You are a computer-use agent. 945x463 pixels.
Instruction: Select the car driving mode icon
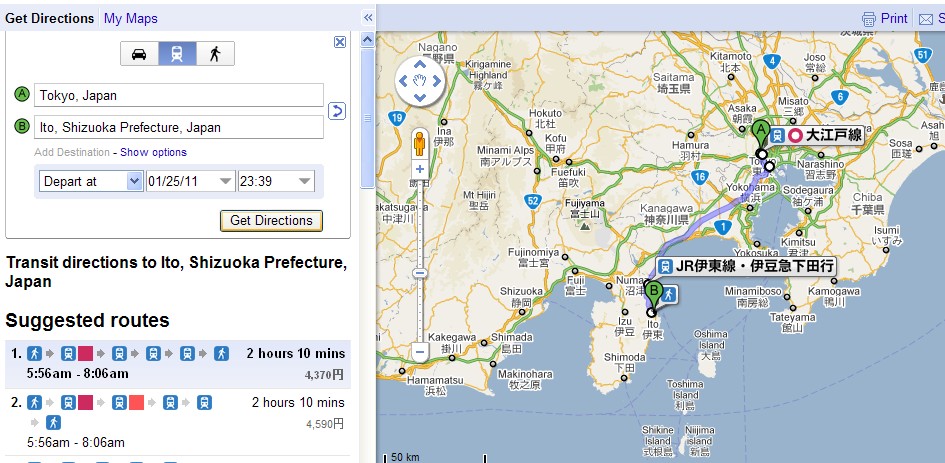(139, 54)
